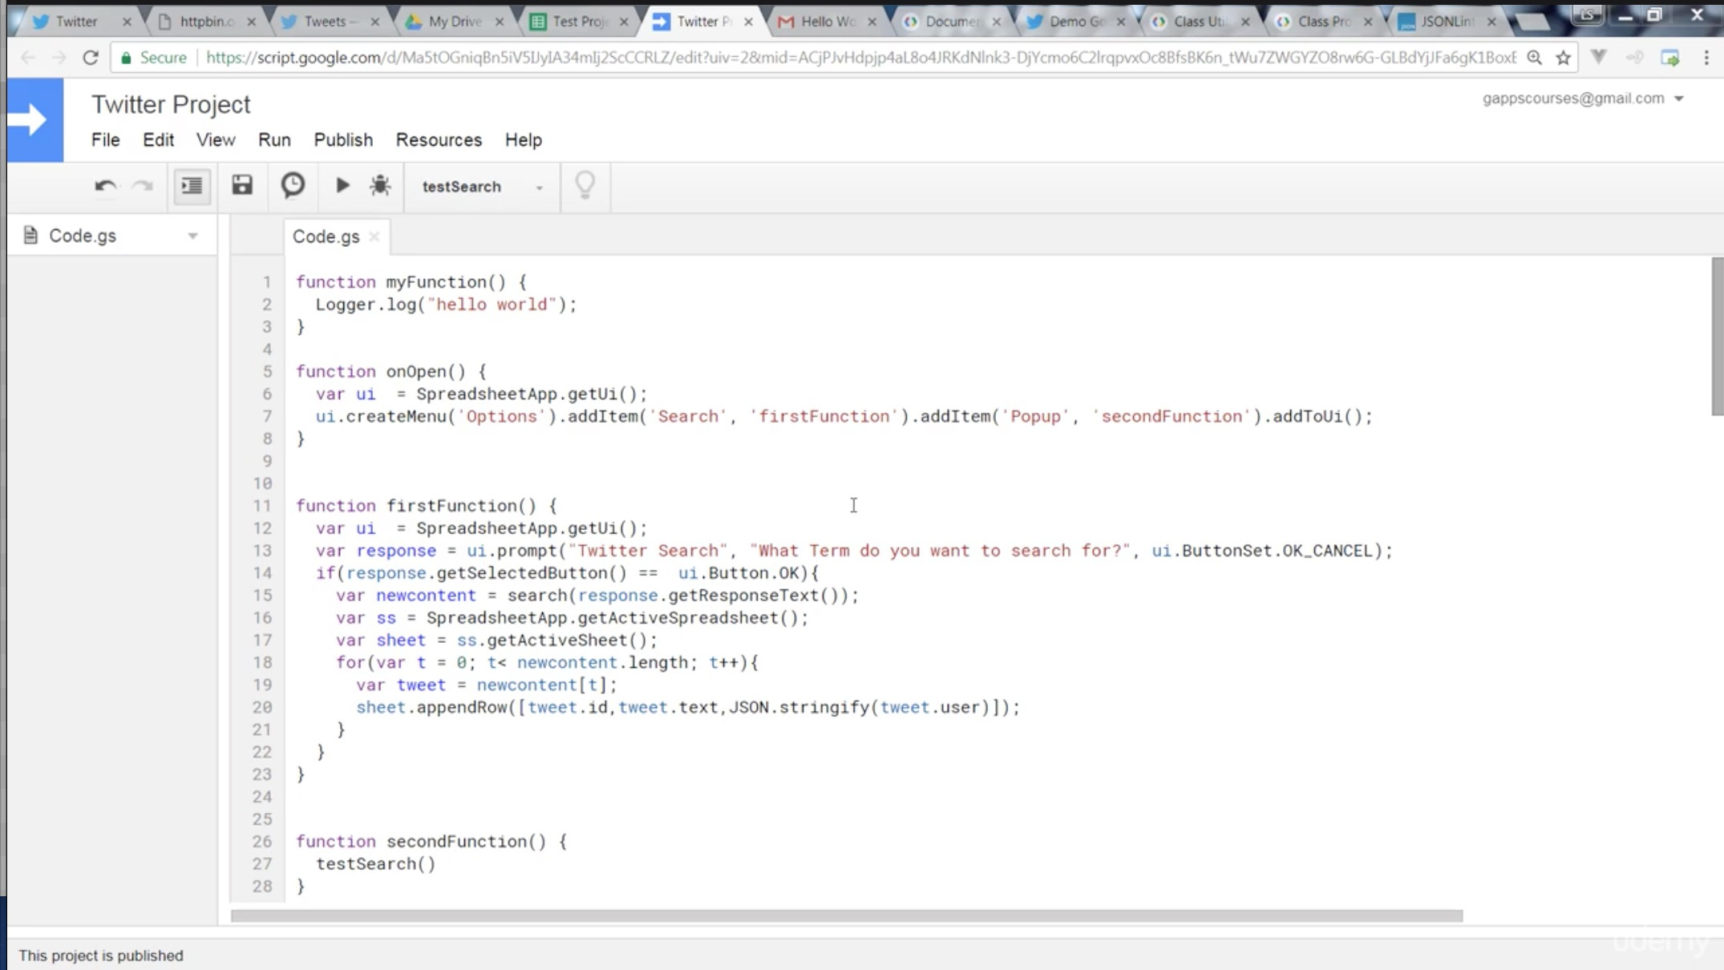The height and width of the screenshot is (970, 1724).
Task: Expand the Code.gs options arrow in the sidebar
Action: click(192, 235)
